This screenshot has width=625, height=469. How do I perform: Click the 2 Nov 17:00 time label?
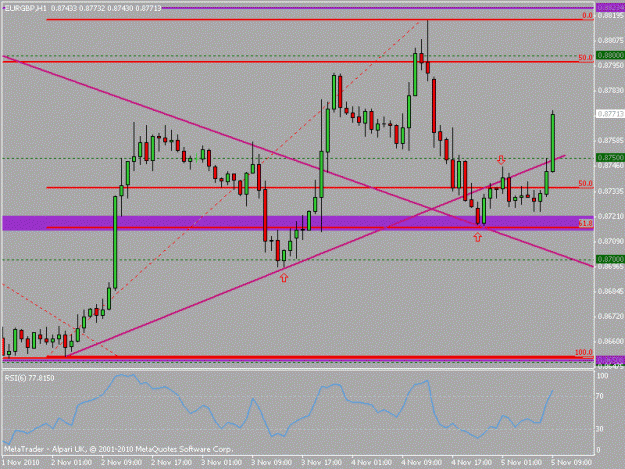171,463
